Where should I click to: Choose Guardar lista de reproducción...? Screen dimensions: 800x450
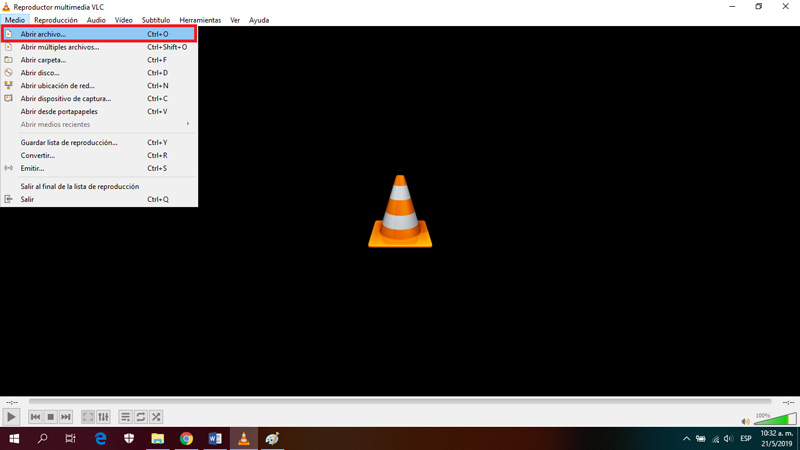[x=98, y=142]
